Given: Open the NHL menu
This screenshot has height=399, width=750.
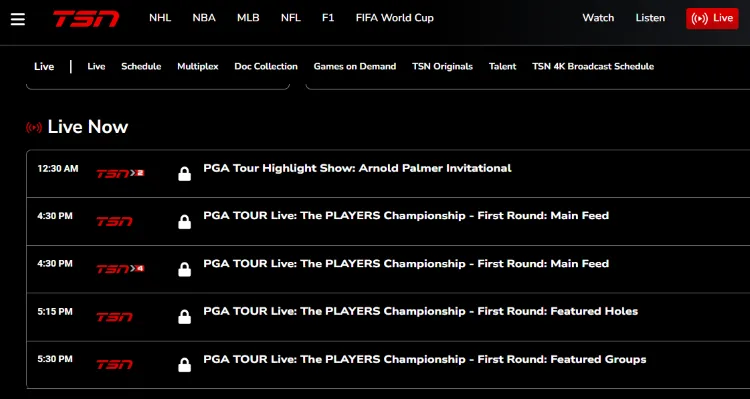Looking at the screenshot, I should (160, 18).
